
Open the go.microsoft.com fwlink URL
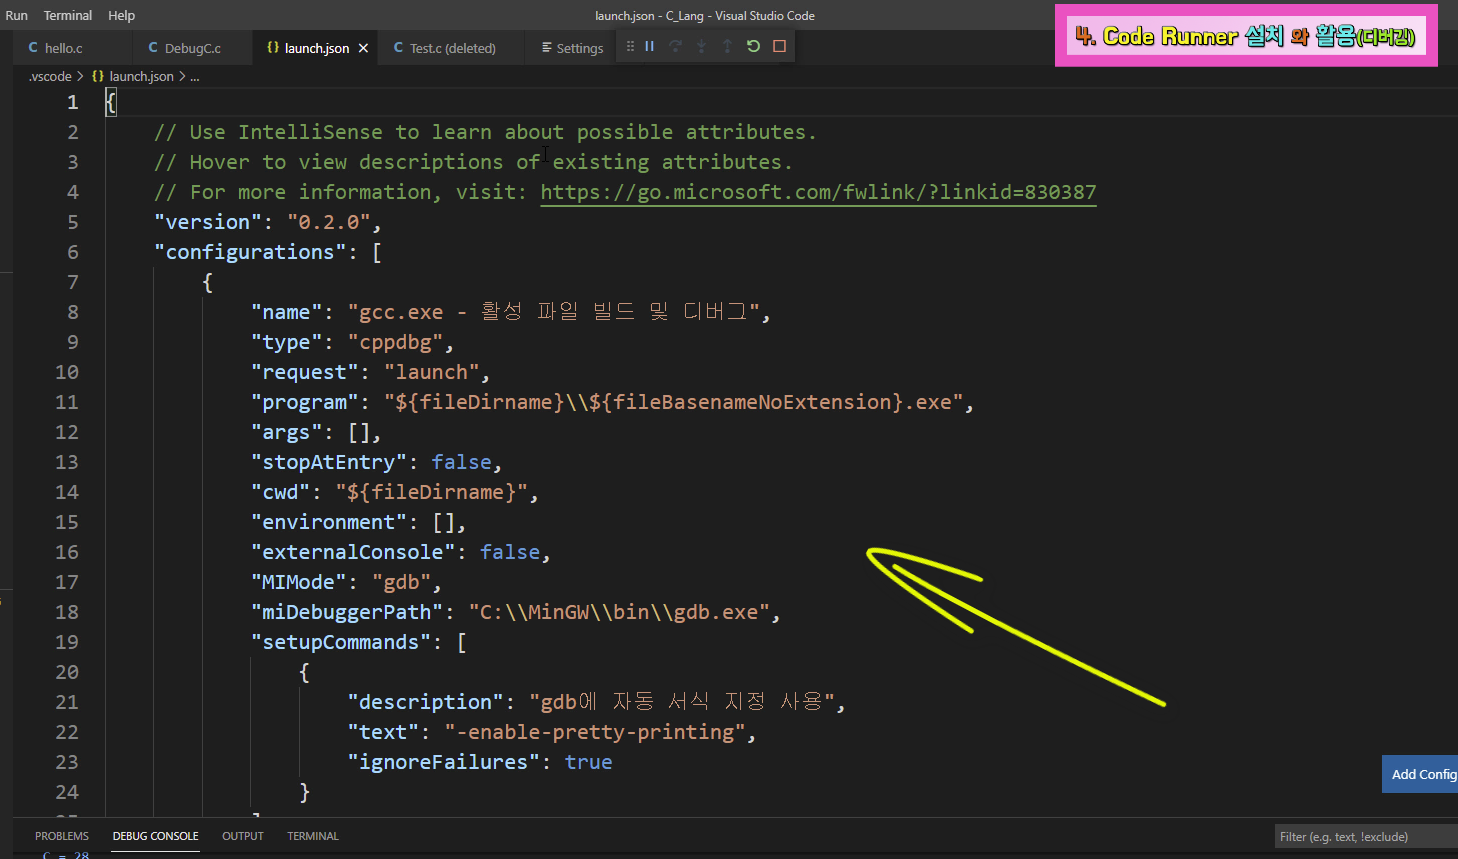click(x=818, y=192)
